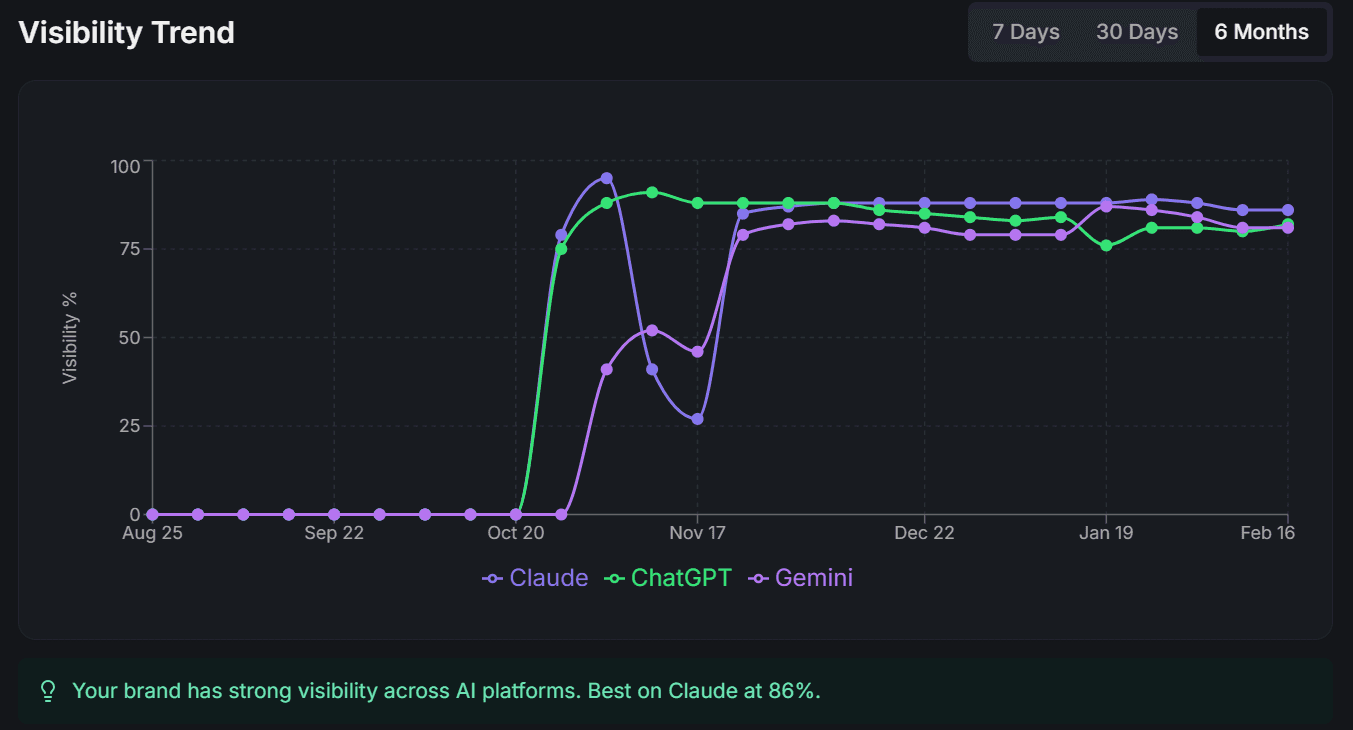
Task: Toggle the ChatGPT series visibility
Action: [x=681, y=577]
